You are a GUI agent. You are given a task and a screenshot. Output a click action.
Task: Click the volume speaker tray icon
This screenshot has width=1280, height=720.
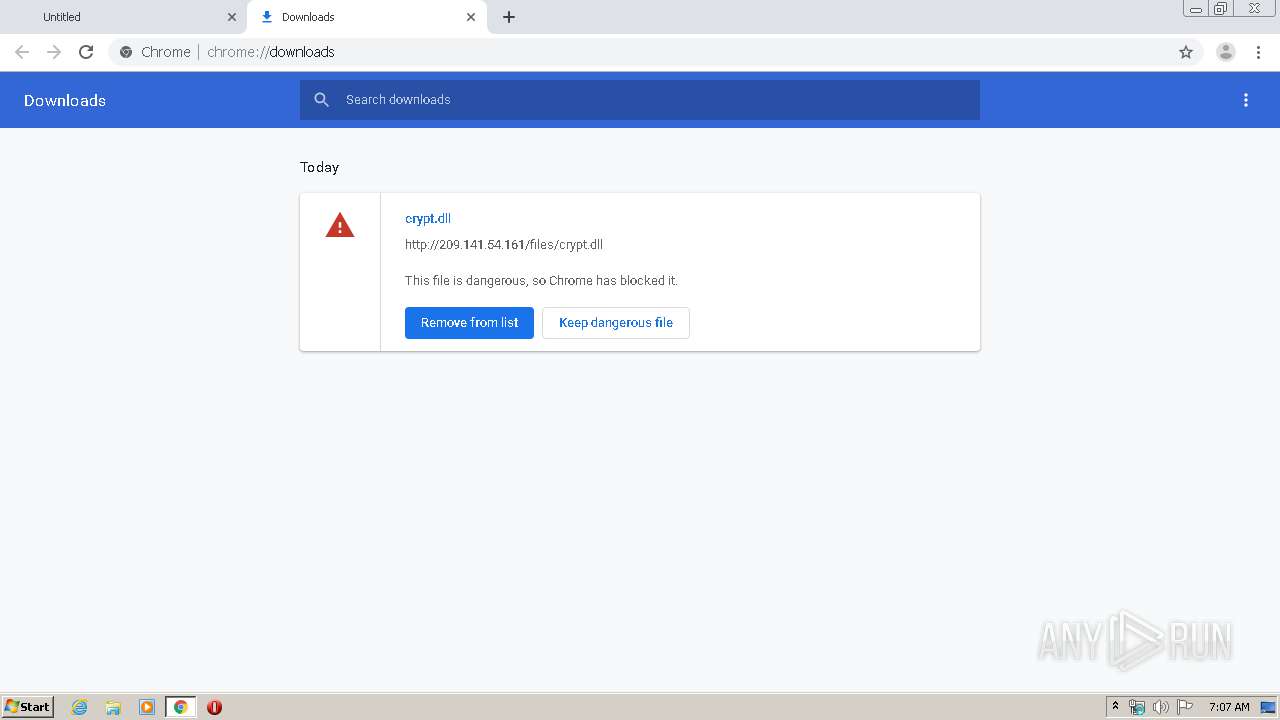1160,707
